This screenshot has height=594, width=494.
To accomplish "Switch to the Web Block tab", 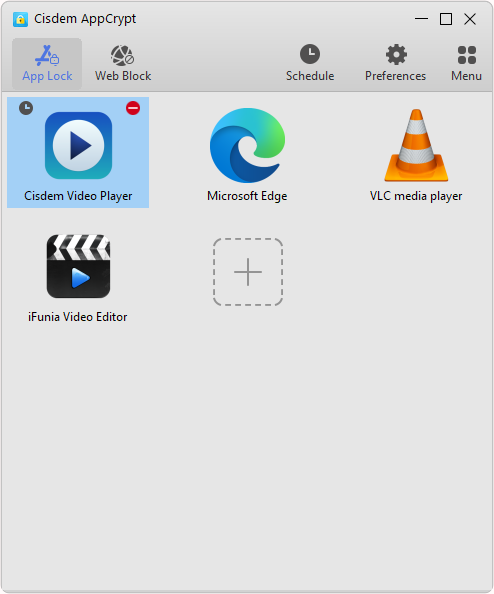I will tap(123, 64).
